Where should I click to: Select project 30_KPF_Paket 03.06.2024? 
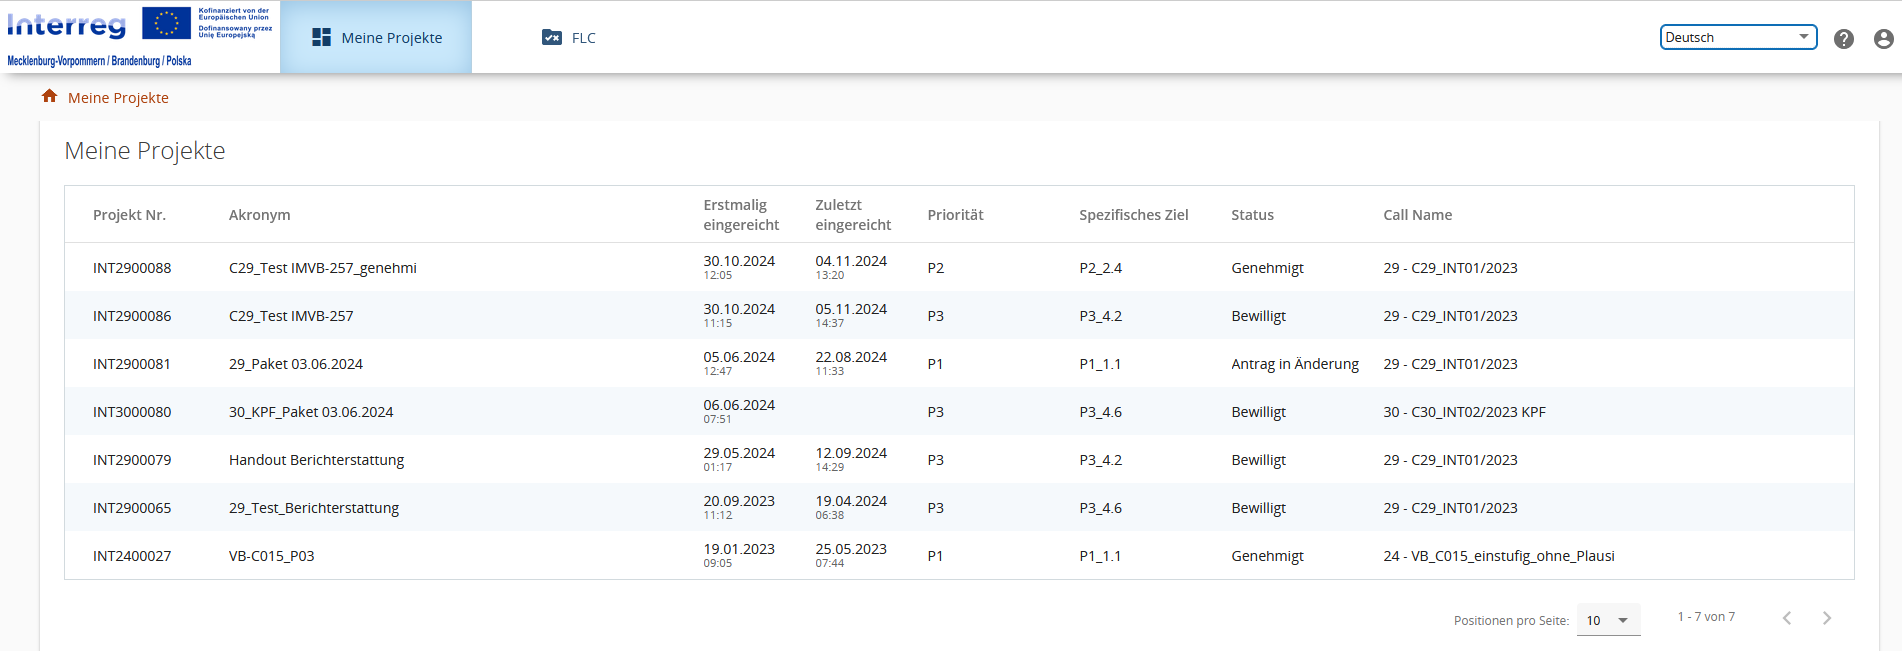(x=310, y=412)
